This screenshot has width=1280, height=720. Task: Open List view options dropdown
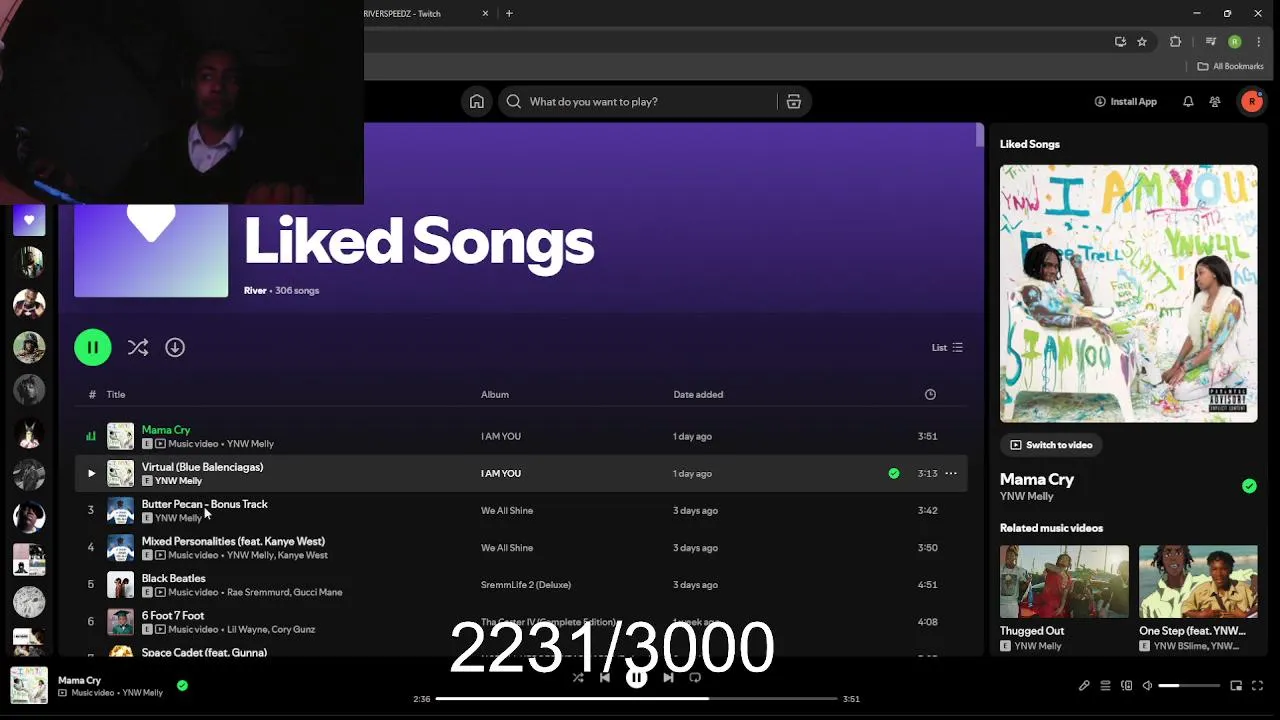(947, 347)
